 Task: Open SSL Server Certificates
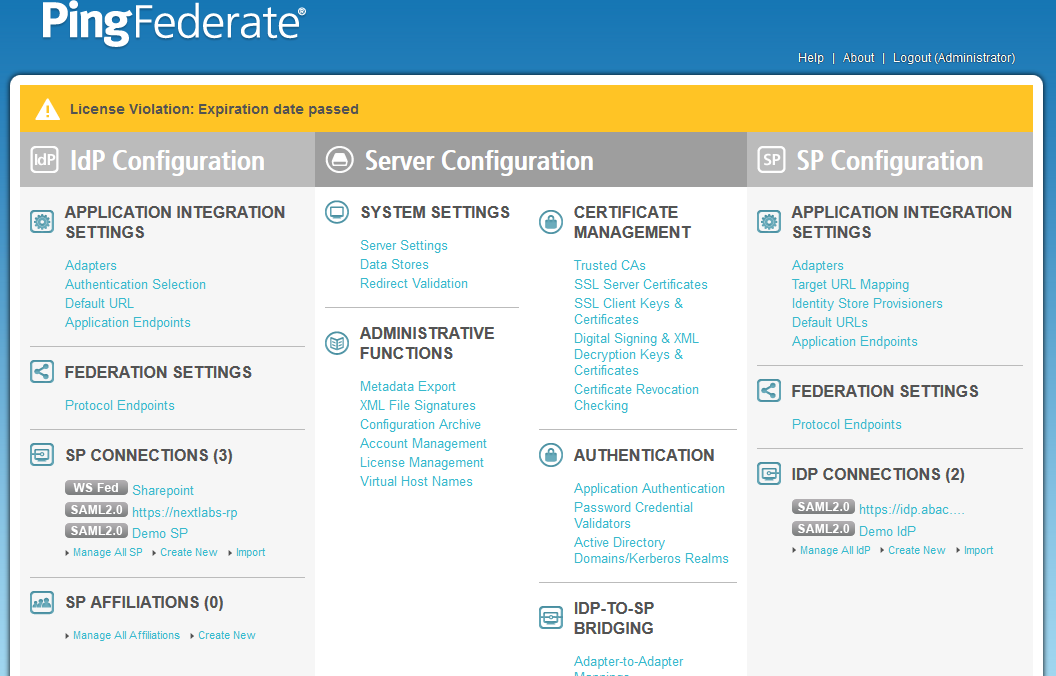coord(640,284)
